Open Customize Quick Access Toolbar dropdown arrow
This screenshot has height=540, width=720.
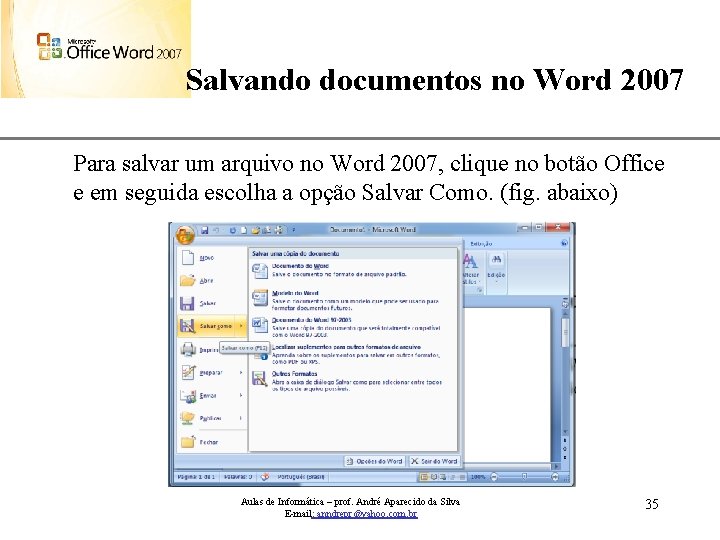294,230
